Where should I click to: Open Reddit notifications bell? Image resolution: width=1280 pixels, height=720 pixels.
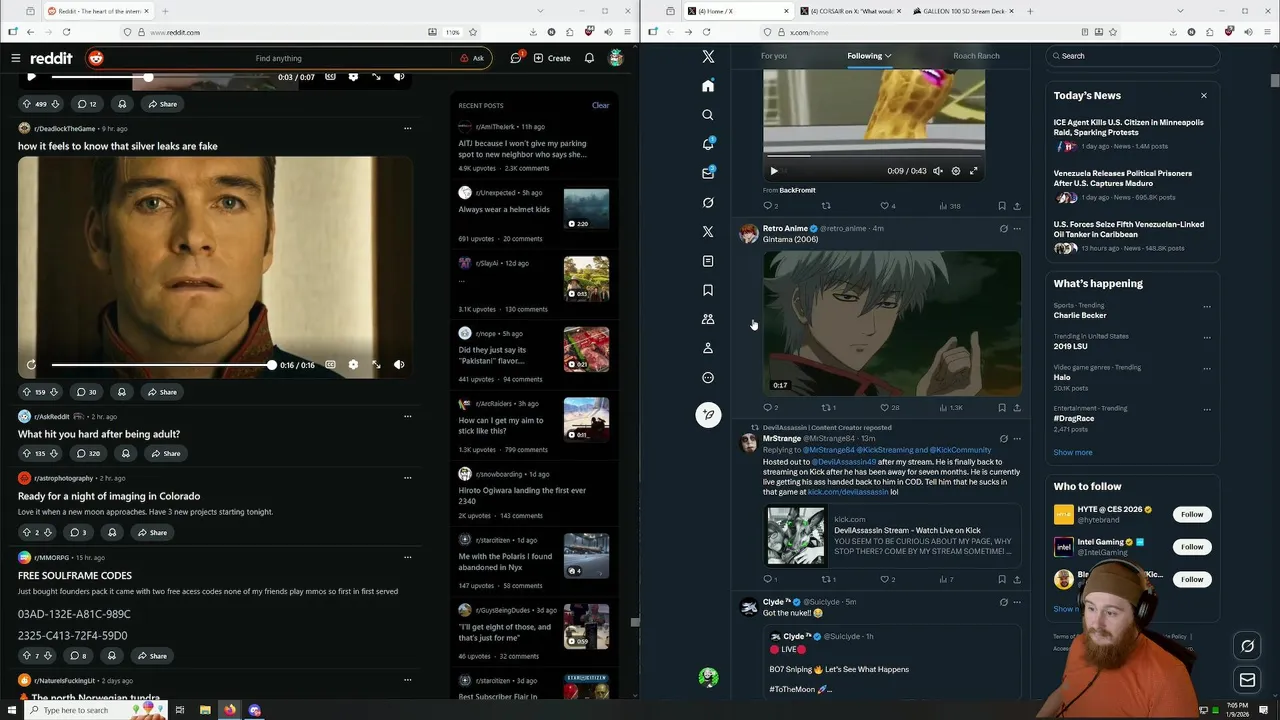589,58
